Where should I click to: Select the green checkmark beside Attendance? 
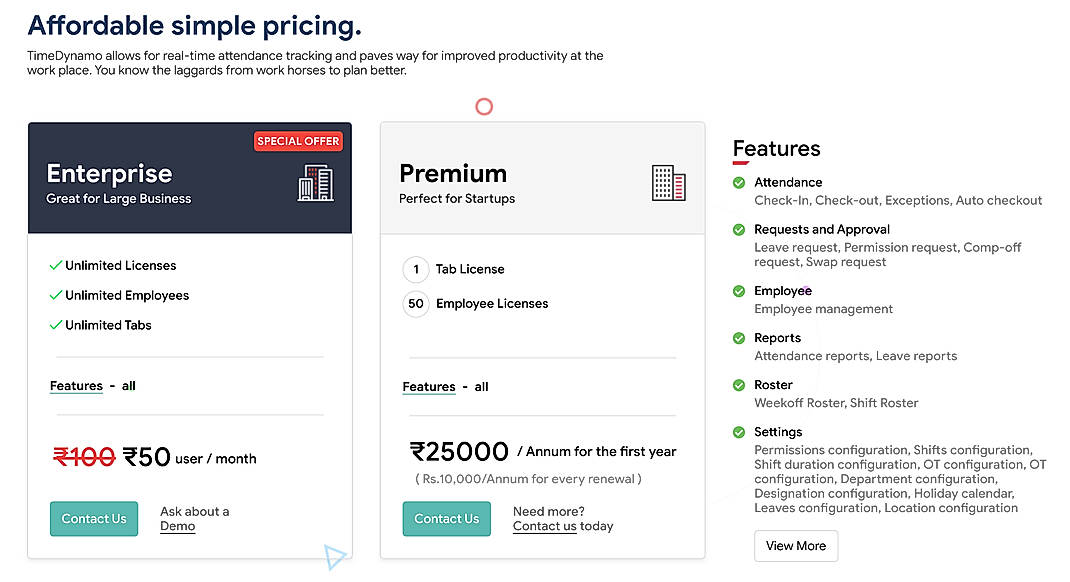click(x=739, y=183)
